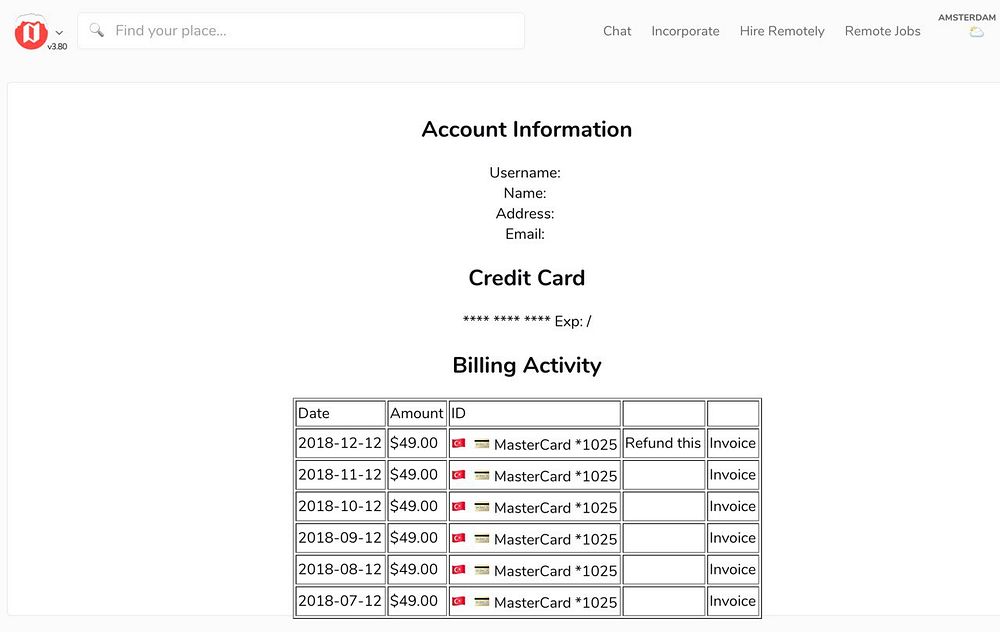Screen dimensions: 1000x632
Task: Click the Account Information heading
Action: (527, 129)
